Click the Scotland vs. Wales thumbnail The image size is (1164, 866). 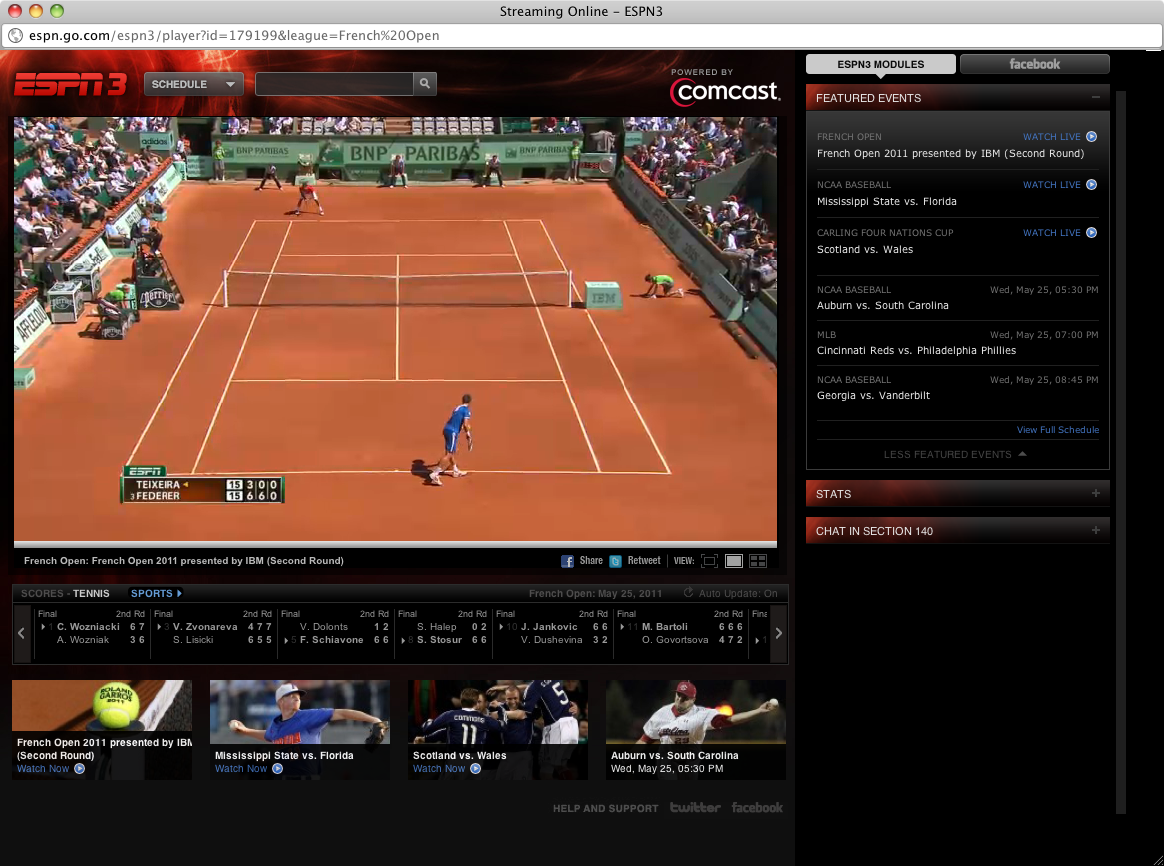click(x=497, y=712)
